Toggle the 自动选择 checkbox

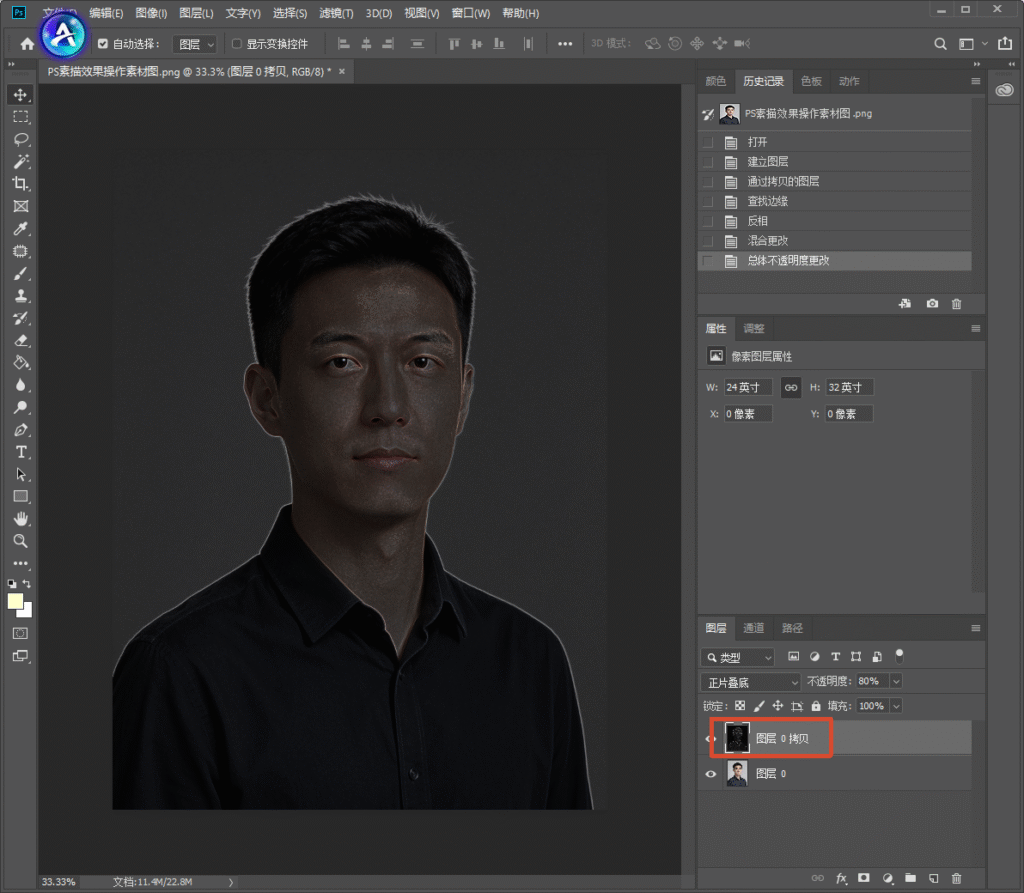pyautogui.click(x=103, y=44)
